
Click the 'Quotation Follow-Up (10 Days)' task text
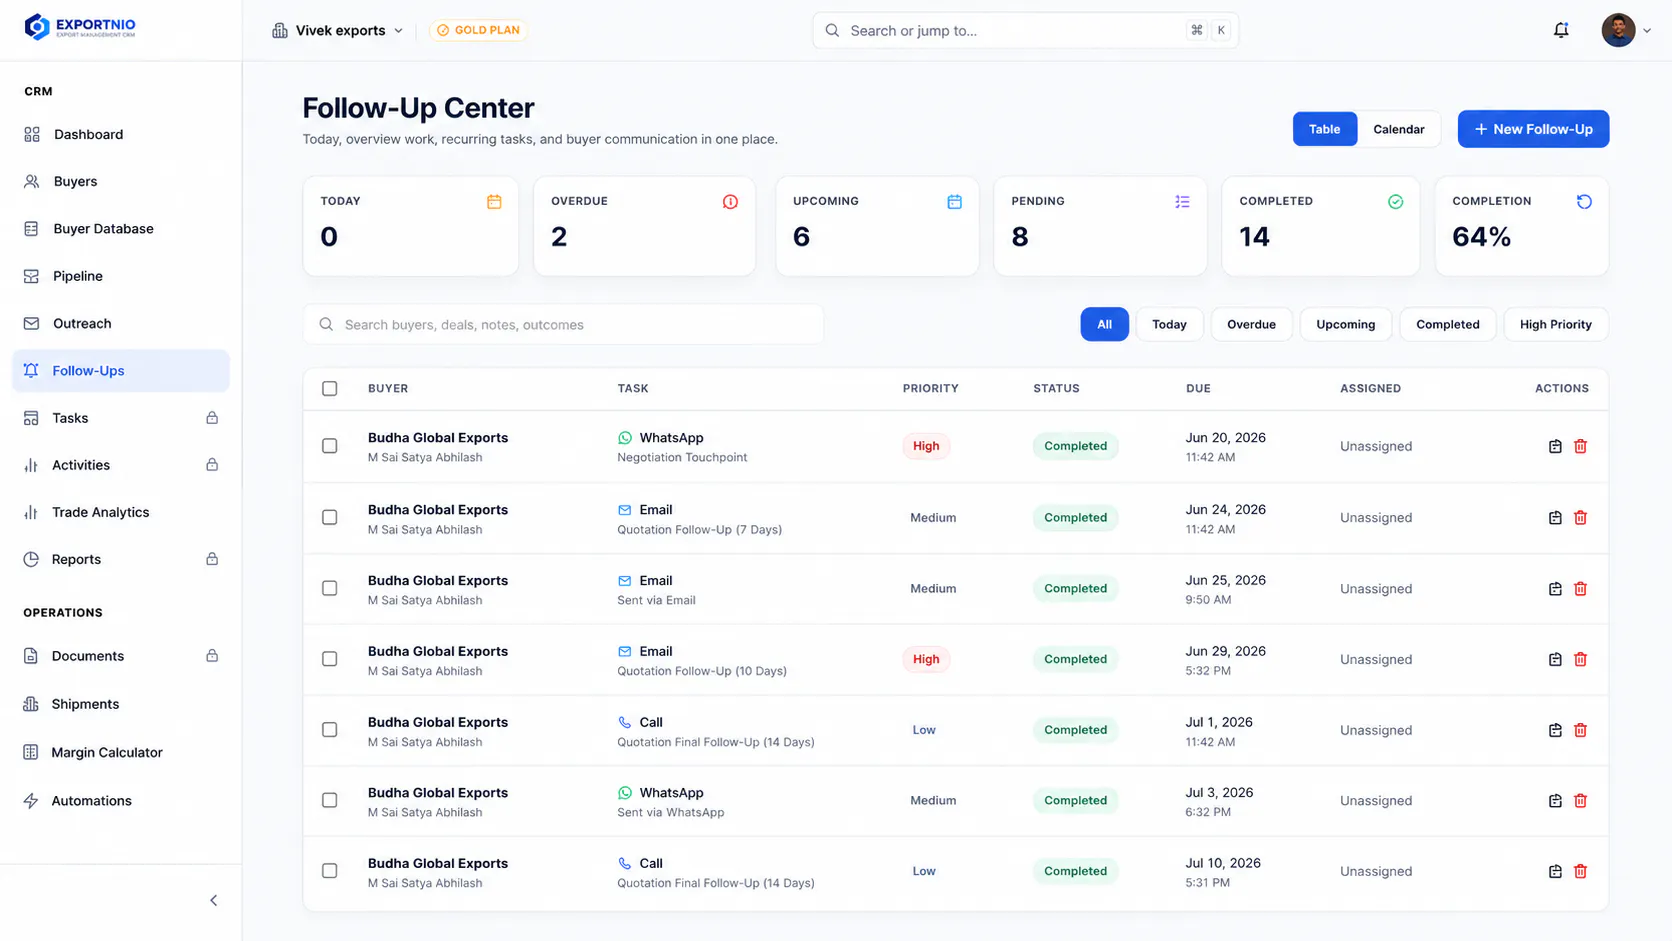[702, 671]
